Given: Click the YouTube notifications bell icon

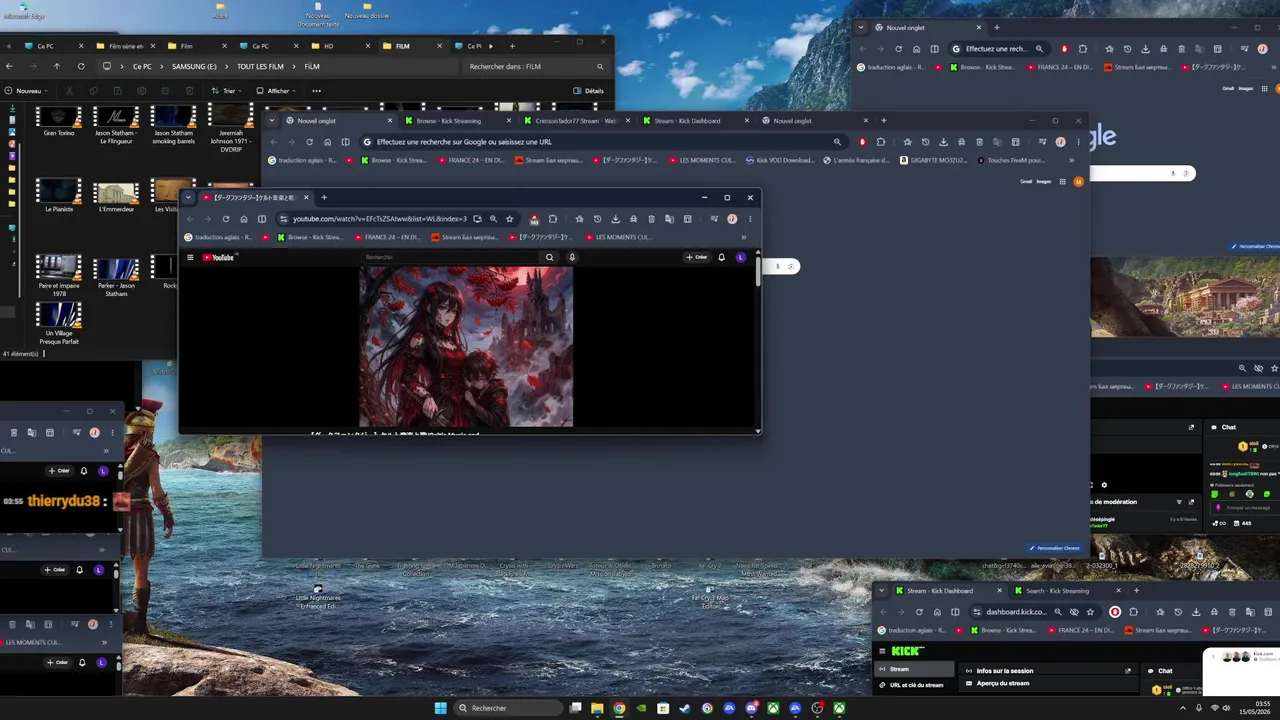Looking at the screenshot, I should 721,257.
